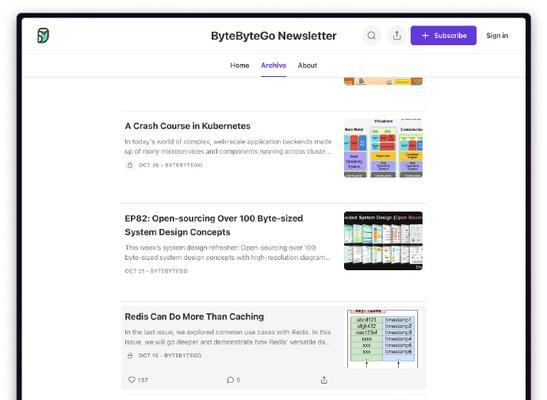Viewport: 547px width, 400px height.
Task: Click the lock icon on Kubernetes post
Action: [x=130, y=165]
